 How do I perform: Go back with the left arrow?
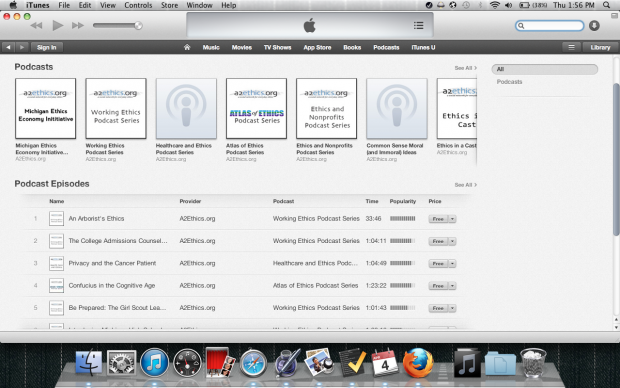coord(8,47)
